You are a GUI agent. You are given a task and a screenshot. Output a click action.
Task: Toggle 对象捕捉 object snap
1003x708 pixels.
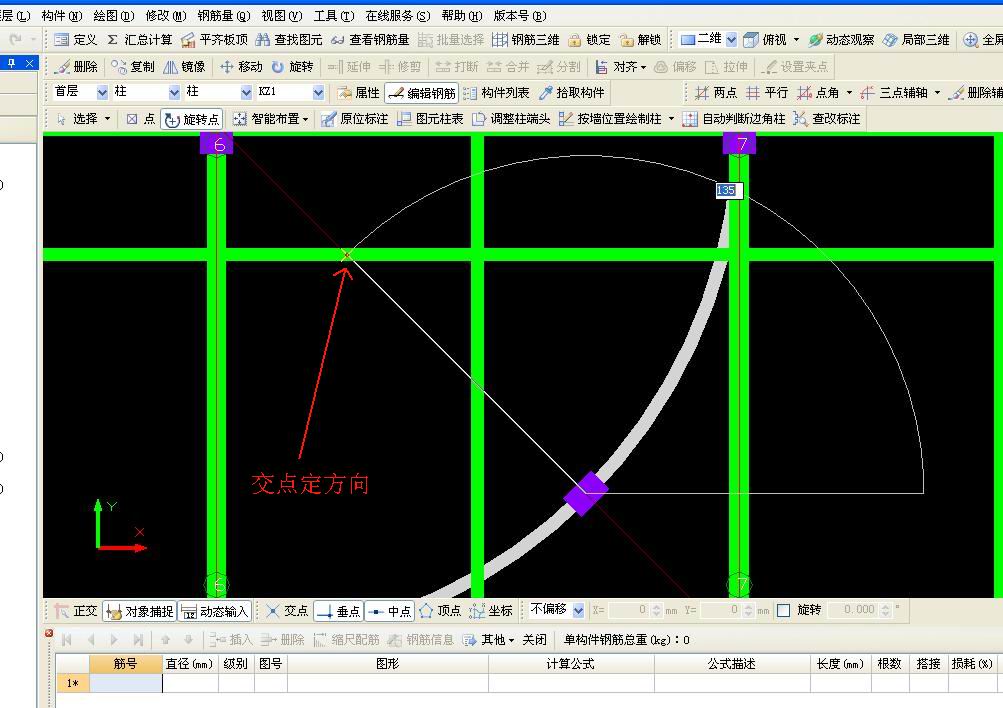(x=139, y=611)
